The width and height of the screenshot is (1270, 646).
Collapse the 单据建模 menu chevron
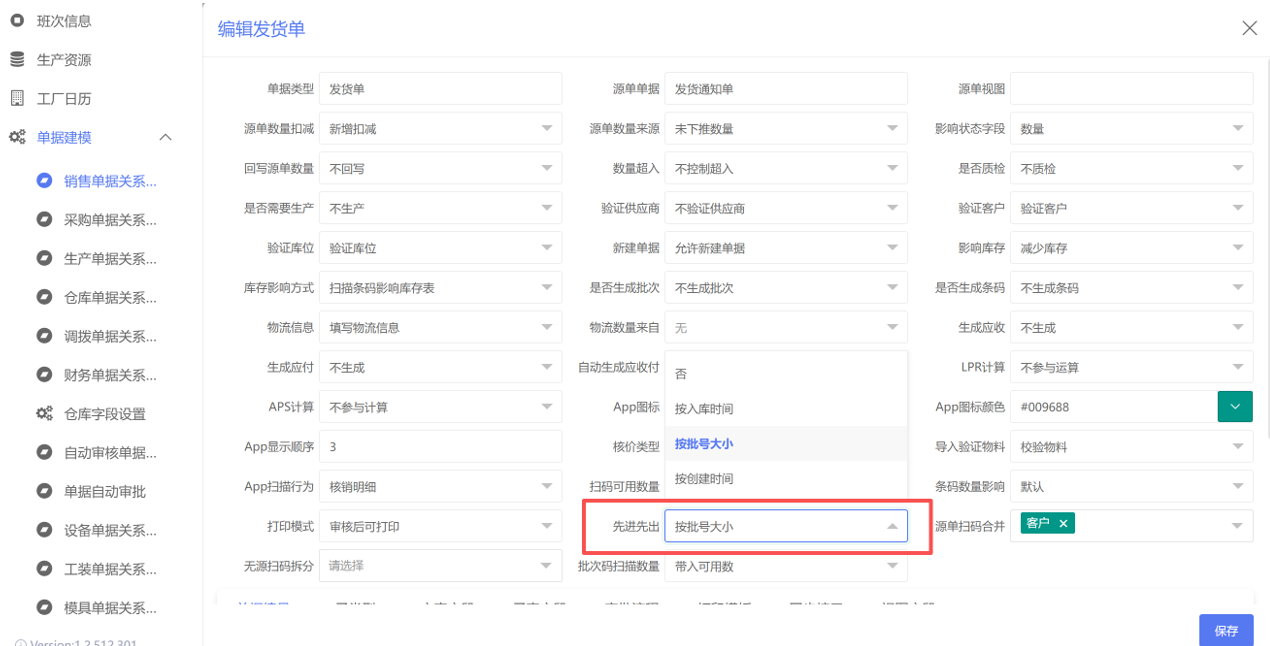click(x=166, y=137)
